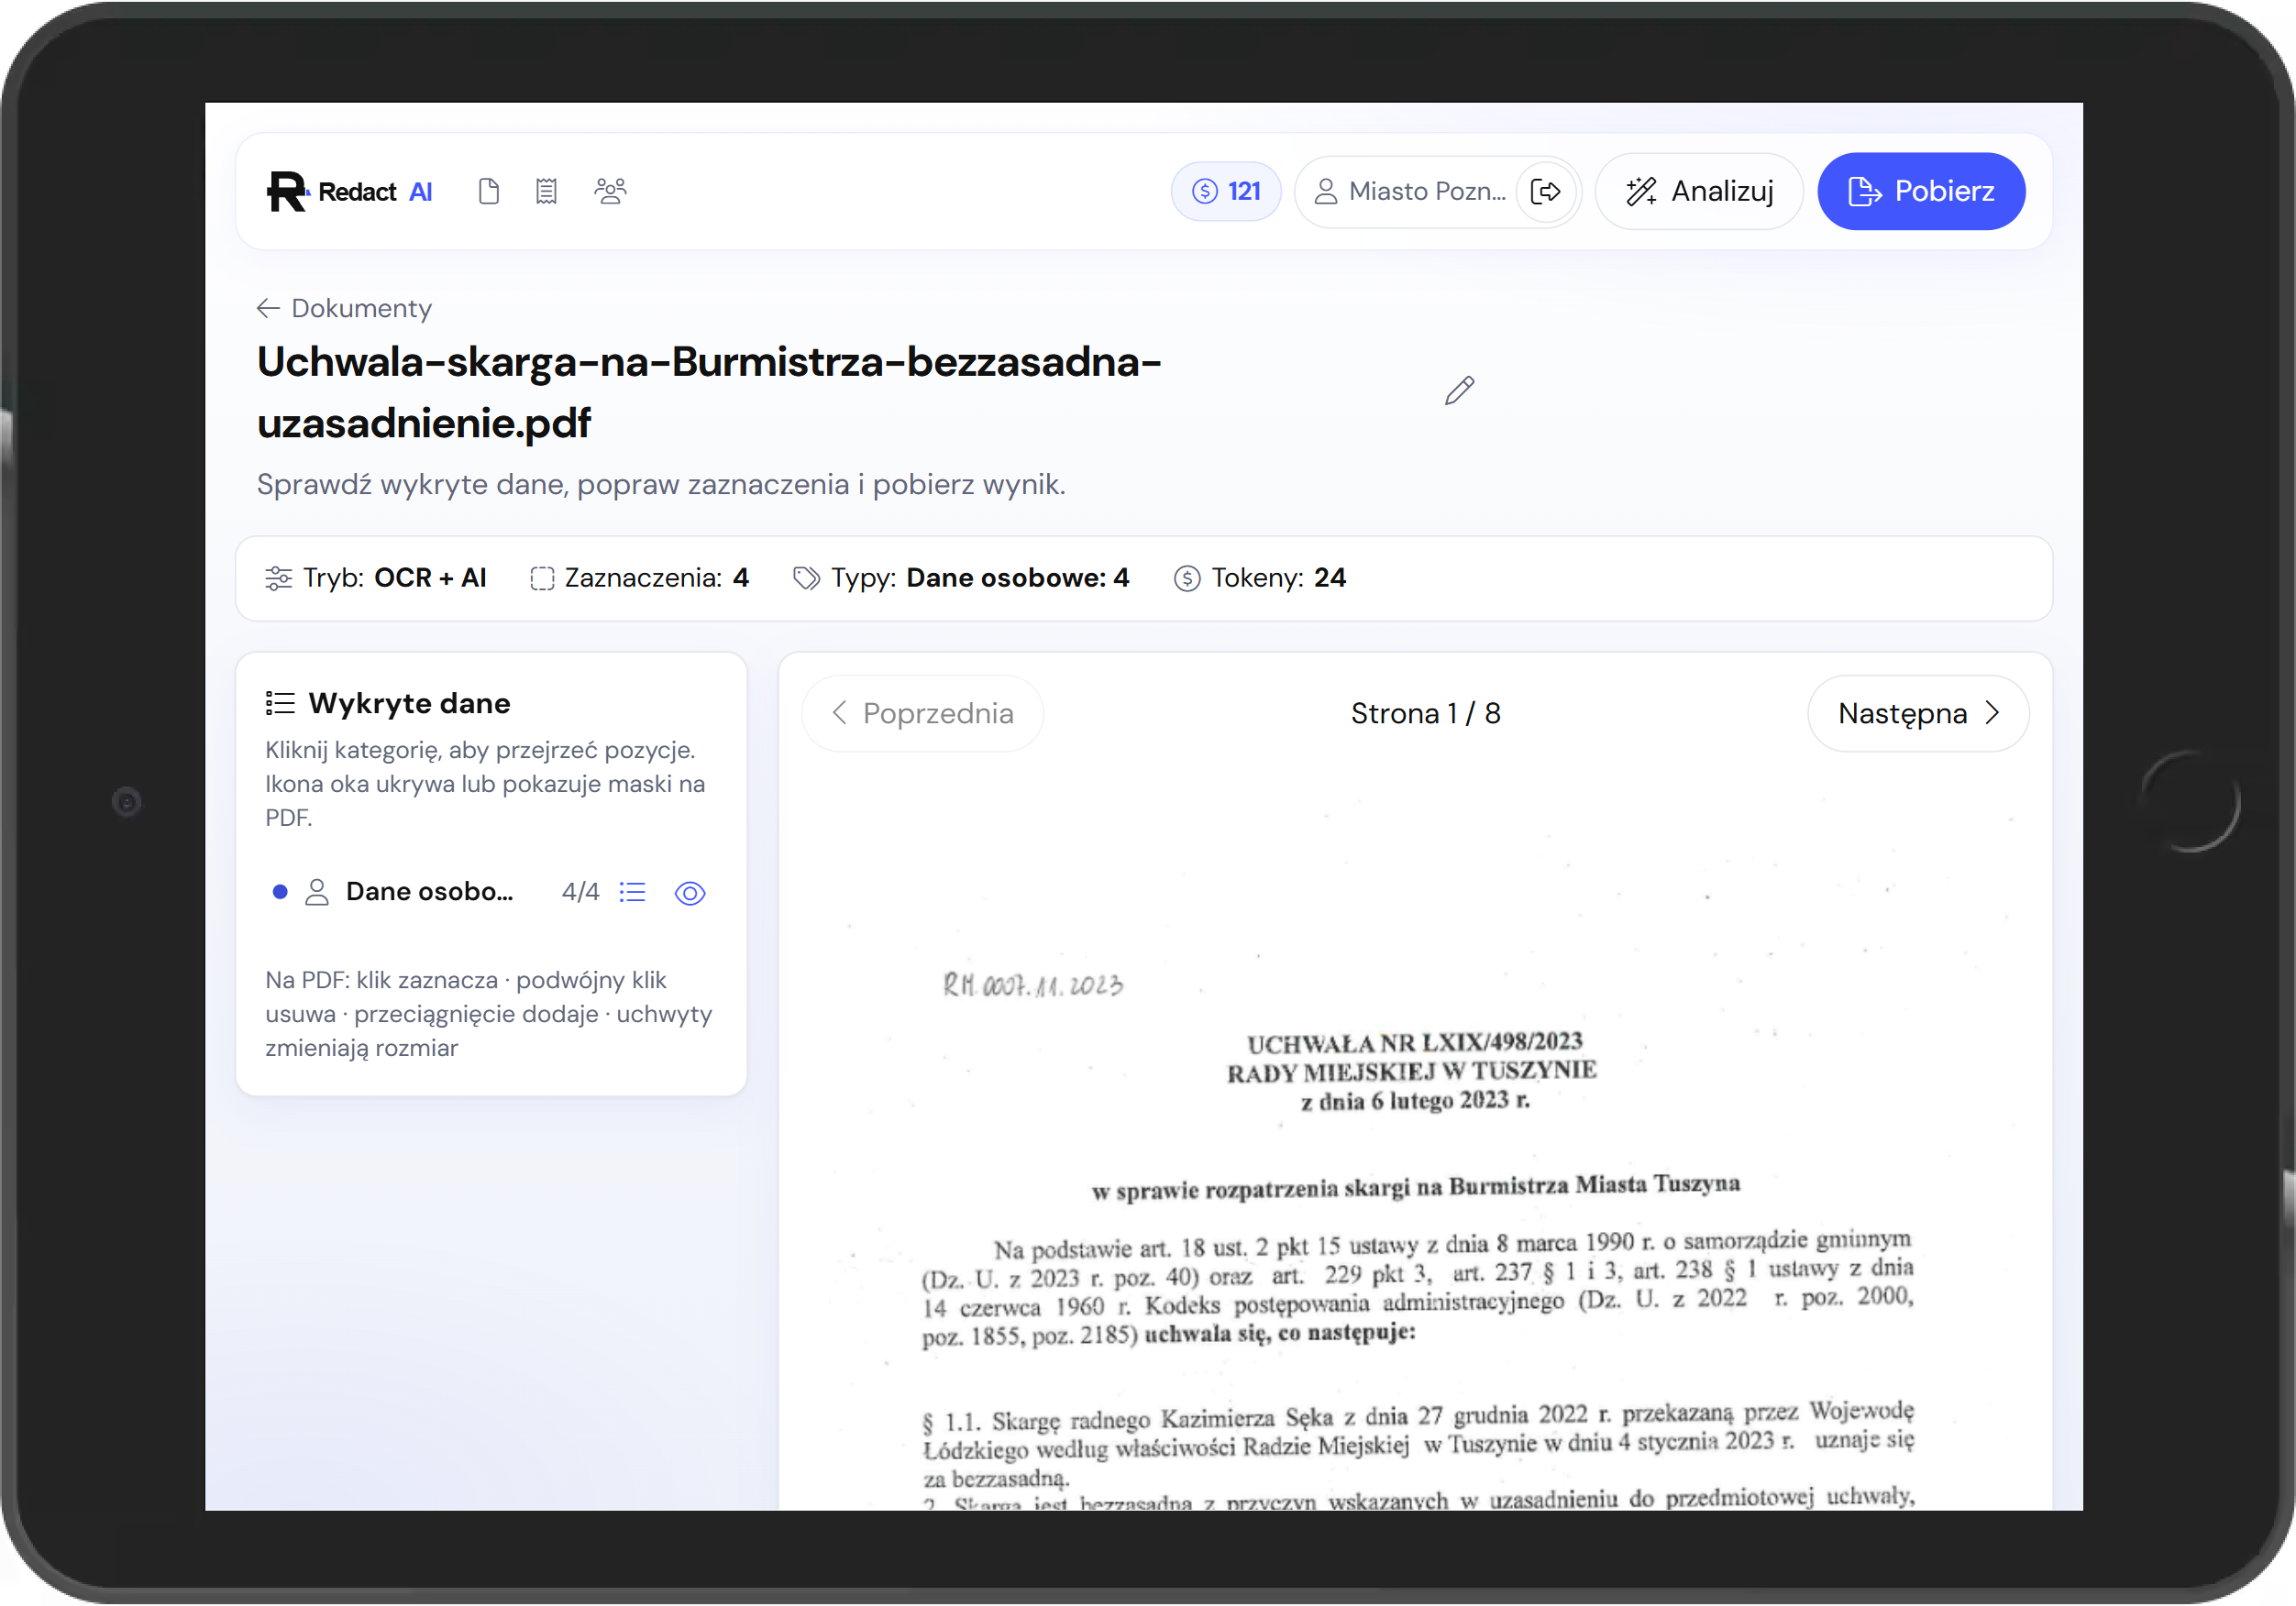The height and width of the screenshot is (1606, 2296).
Task: Download result with Pobierz button
Action: coord(1921,191)
